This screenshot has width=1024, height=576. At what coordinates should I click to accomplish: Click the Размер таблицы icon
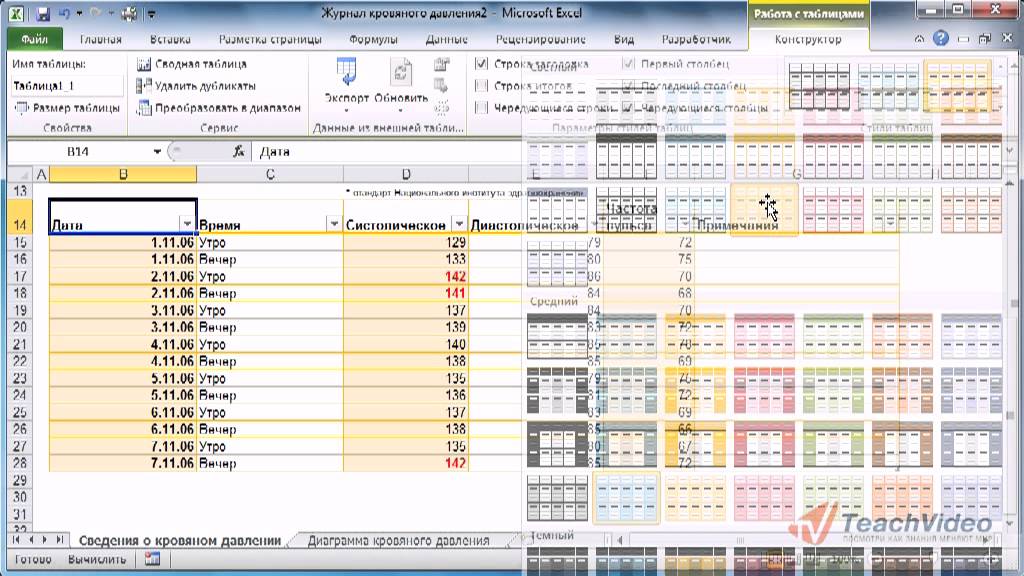point(22,108)
